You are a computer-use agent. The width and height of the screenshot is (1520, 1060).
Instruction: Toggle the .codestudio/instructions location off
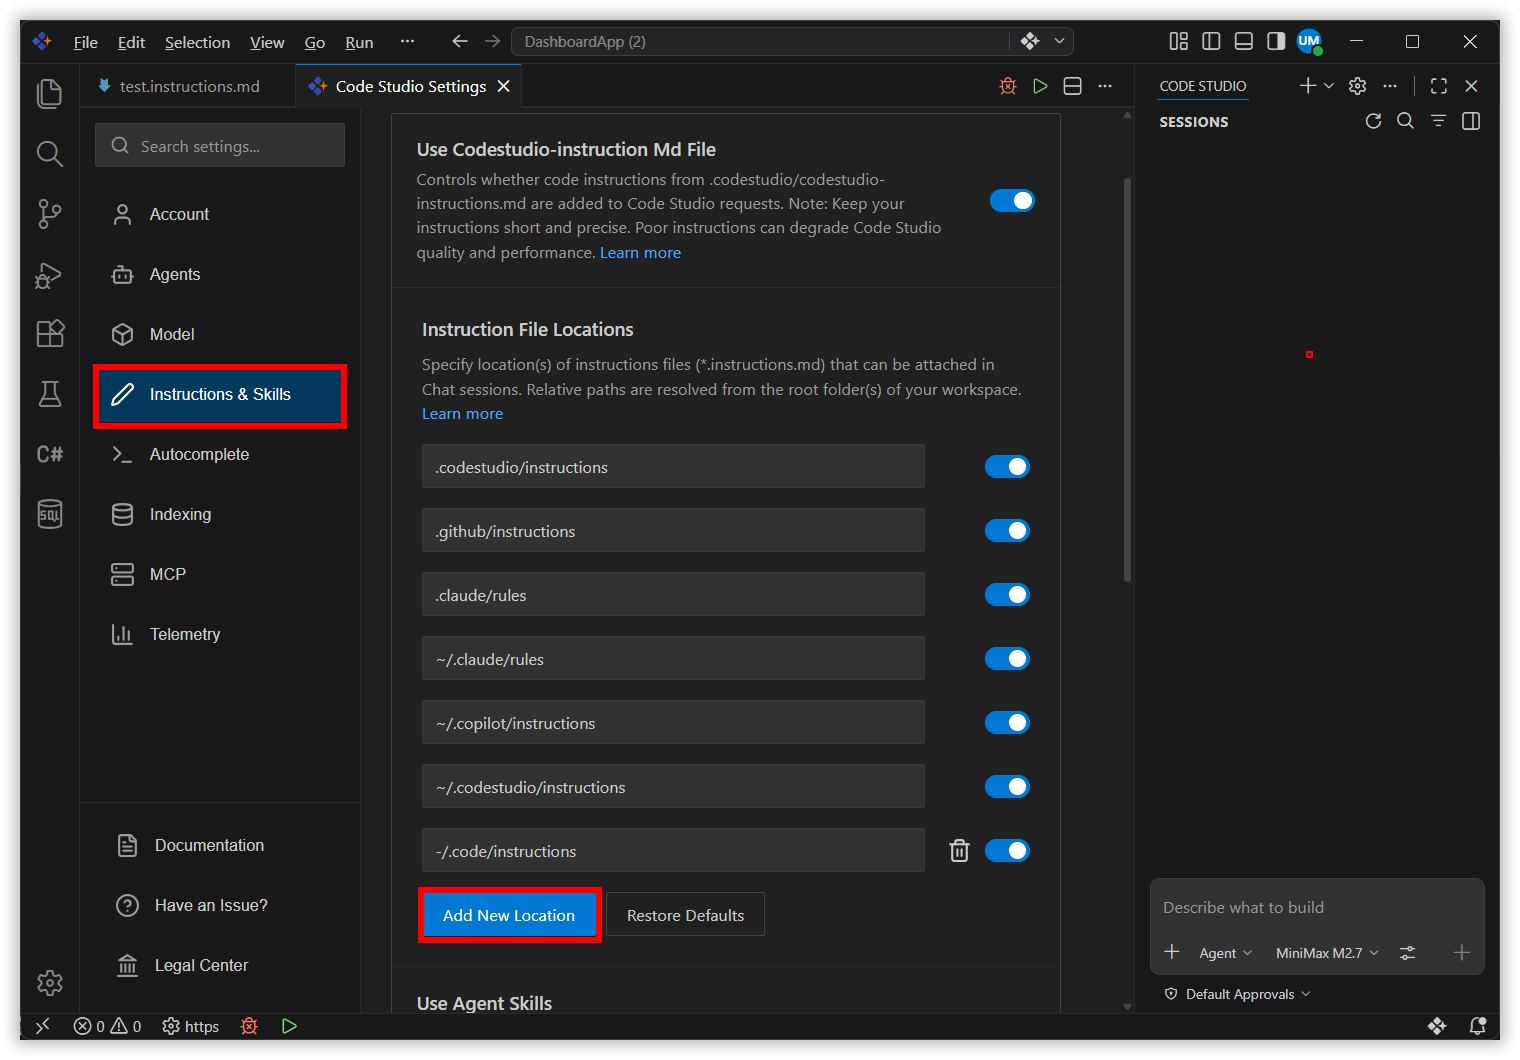point(1007,467)
